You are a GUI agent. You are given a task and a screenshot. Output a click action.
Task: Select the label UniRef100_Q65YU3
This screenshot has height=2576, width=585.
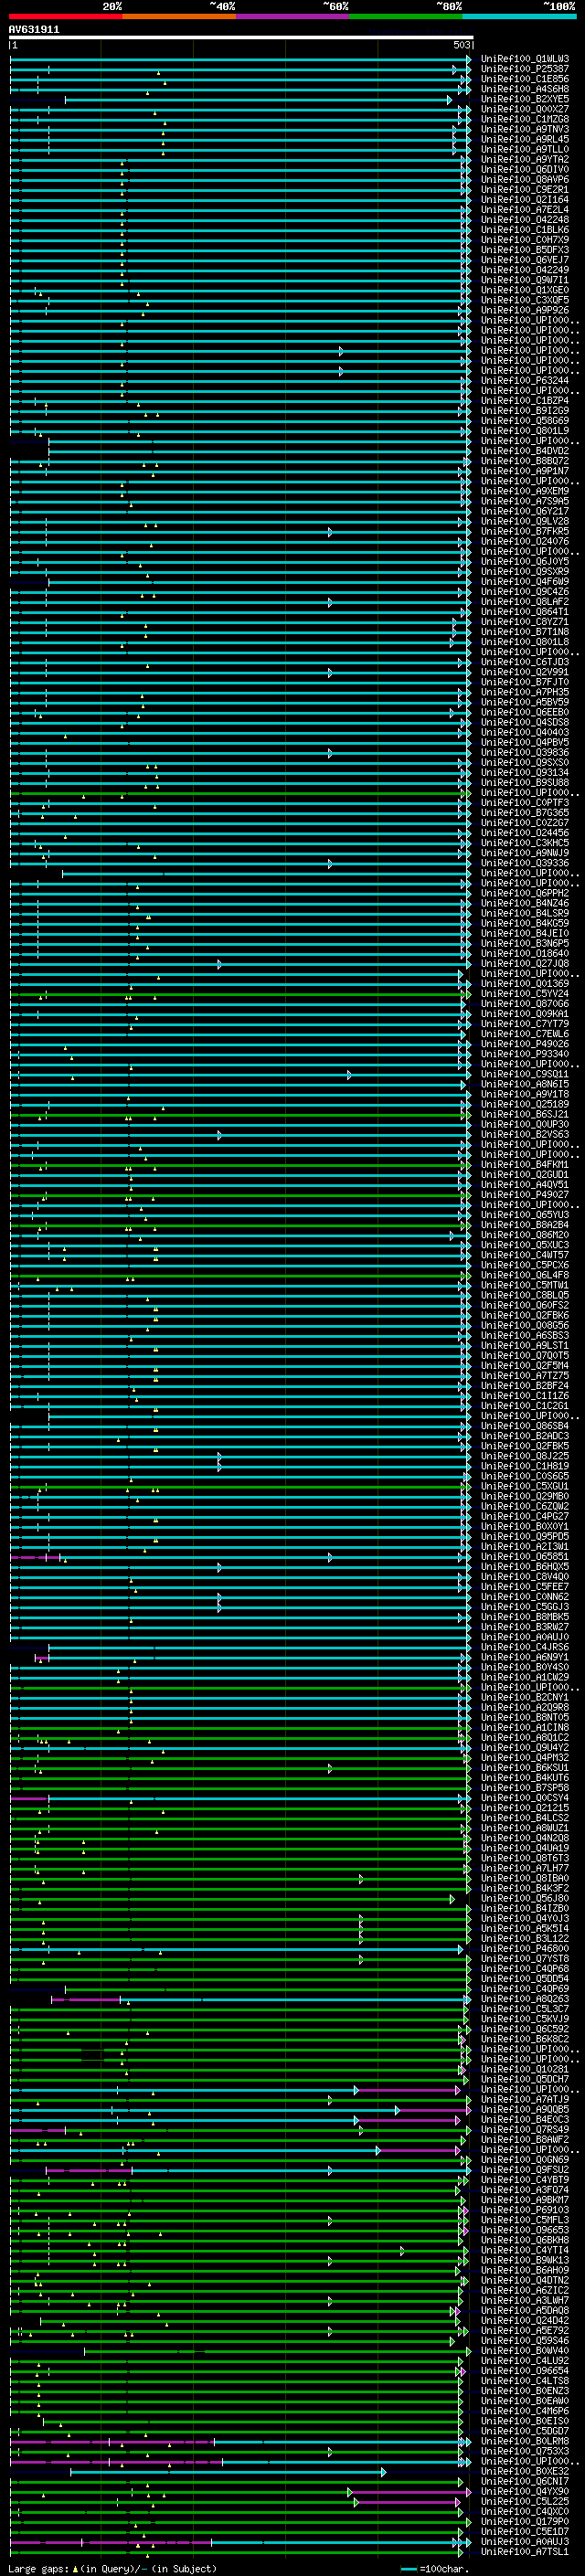coord(525,1215)
